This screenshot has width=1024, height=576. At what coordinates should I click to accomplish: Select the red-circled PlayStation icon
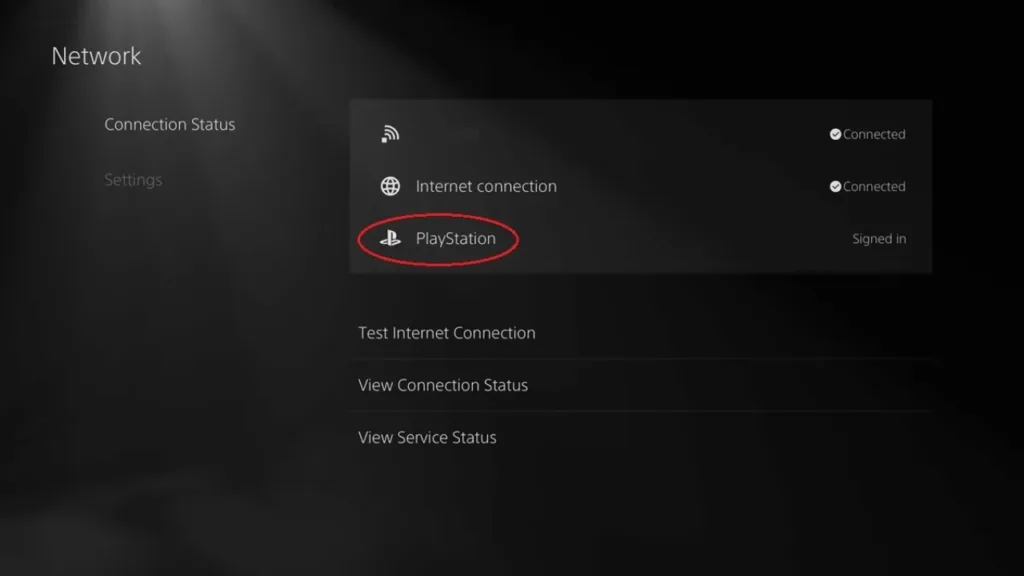pos(391,238)
